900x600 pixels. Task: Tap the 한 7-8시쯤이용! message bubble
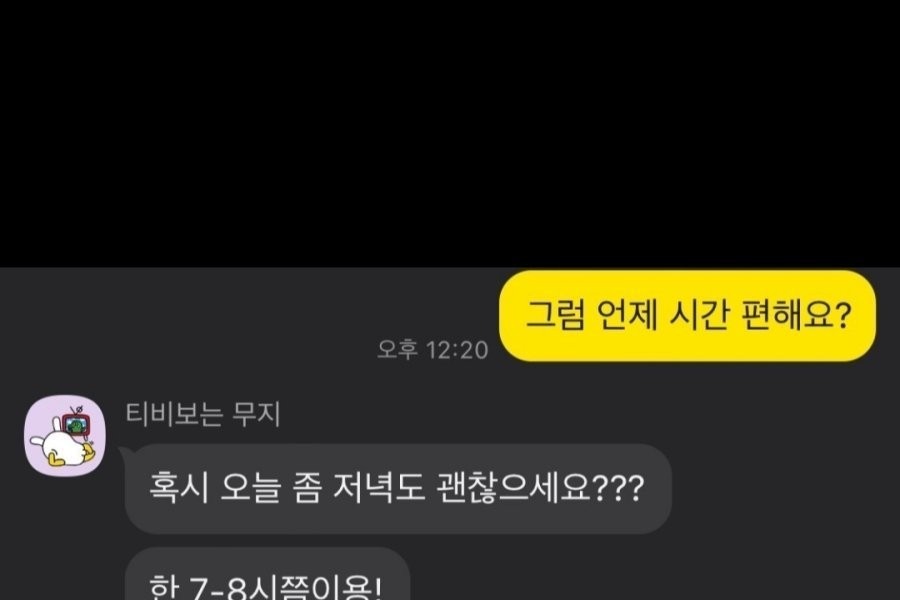pyautogui.click(x=267, y=574)
